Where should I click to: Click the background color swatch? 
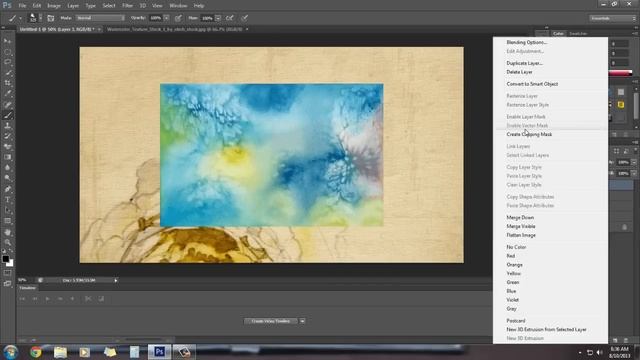(x=11, y=264)
